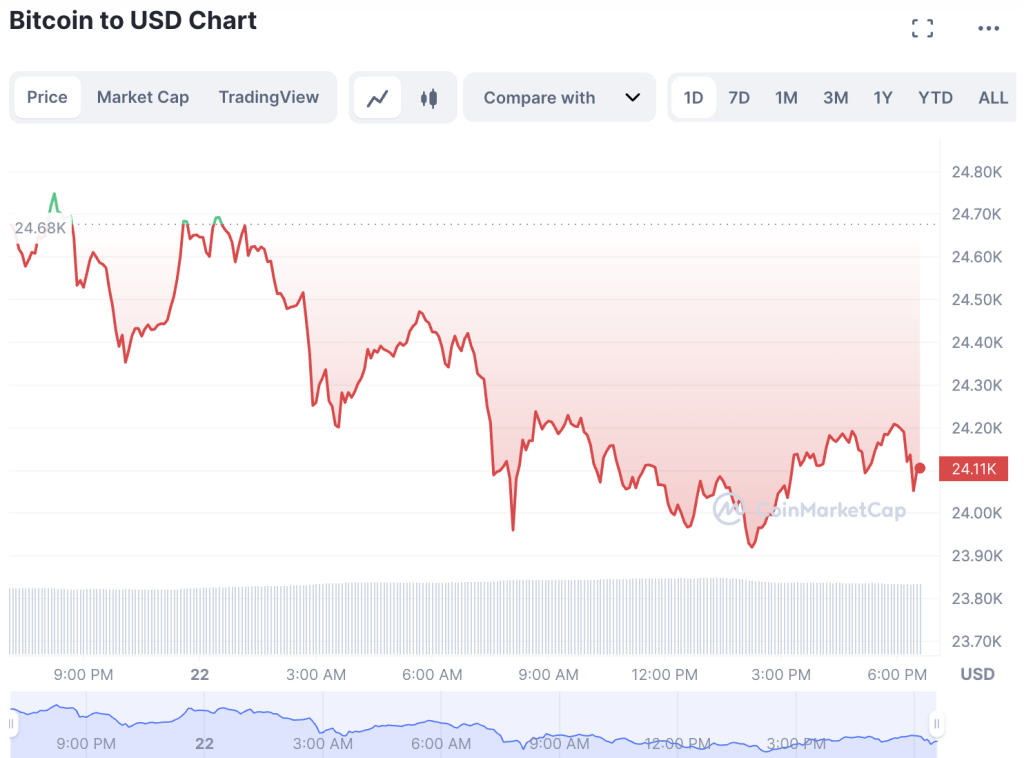The image size is (1024, 758).
Task: Switch to candlestick chart view
Action: (x=430, y=98)
